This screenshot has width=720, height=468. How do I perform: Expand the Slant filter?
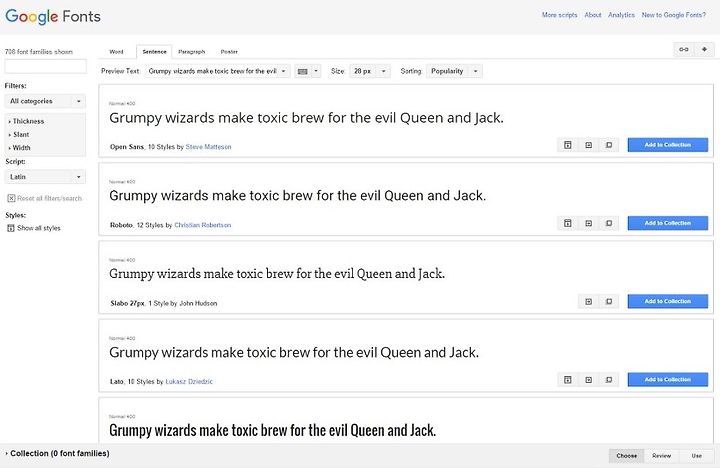19,135
